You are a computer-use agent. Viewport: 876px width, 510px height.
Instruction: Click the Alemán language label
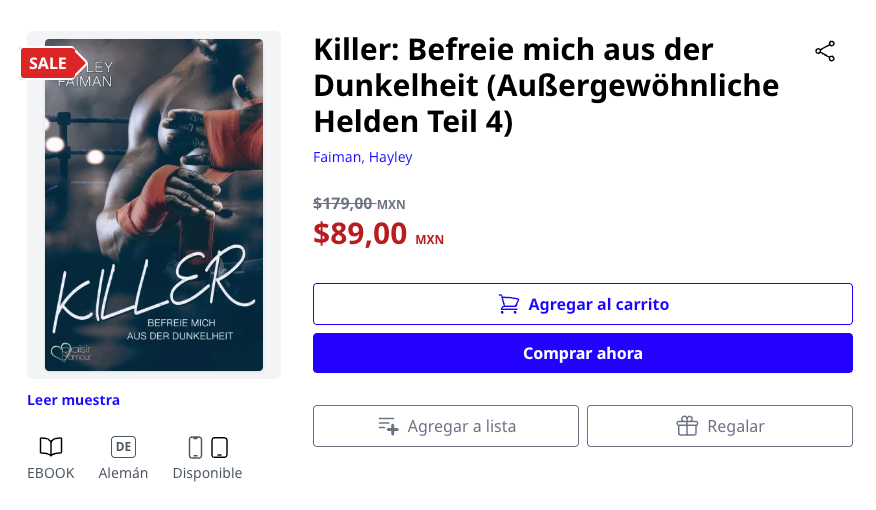[x=123, y=473]
